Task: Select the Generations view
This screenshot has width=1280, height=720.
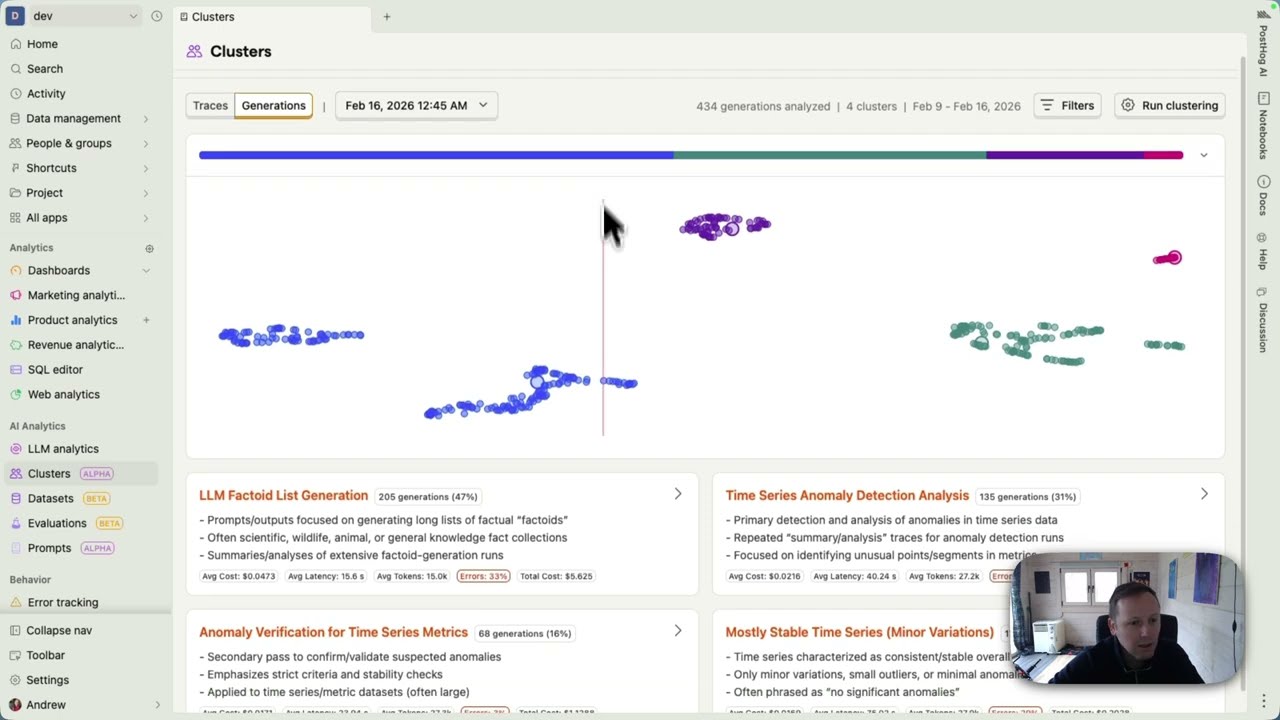Action: tap(273, 105)
